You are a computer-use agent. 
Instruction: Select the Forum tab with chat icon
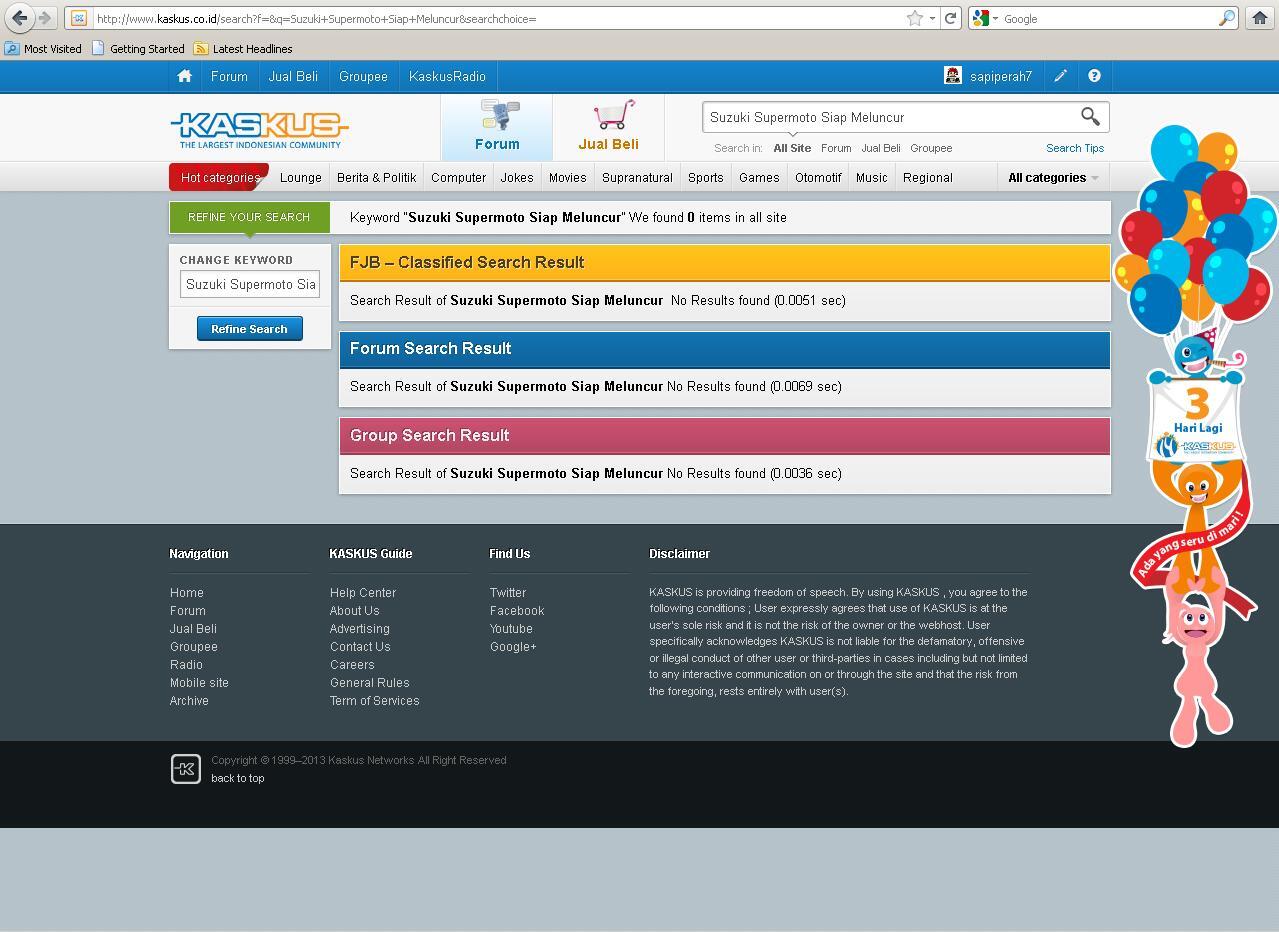tap(497, 126)
